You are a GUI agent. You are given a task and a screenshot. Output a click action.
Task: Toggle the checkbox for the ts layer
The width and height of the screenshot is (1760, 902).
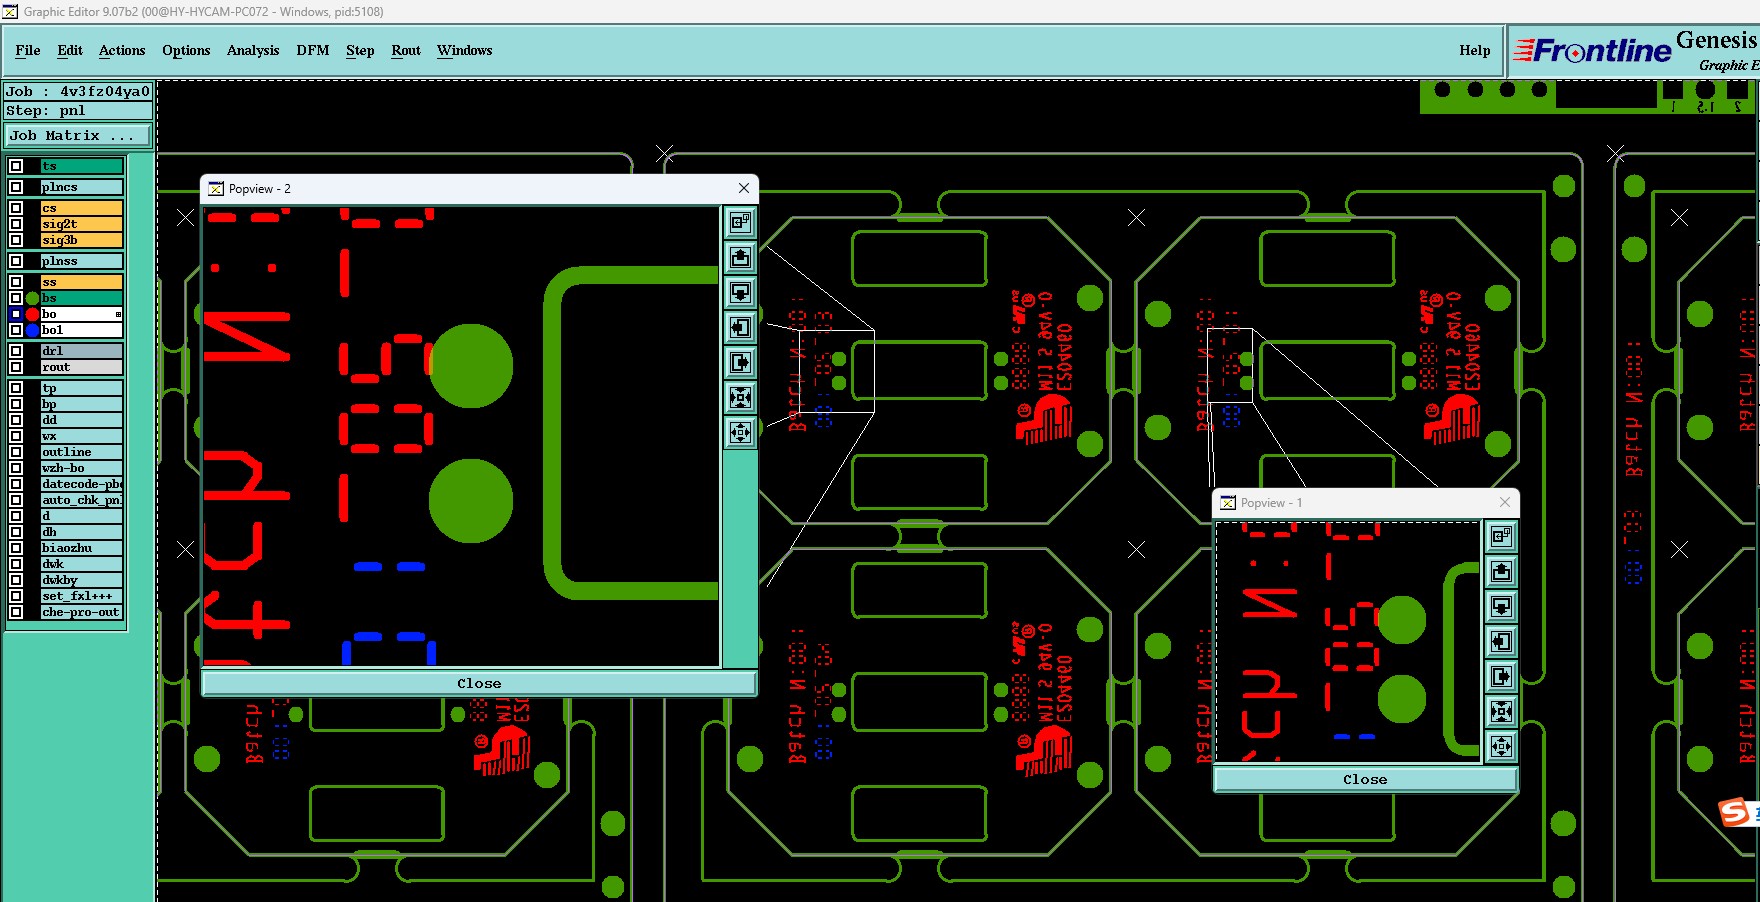[x=16, y=166]
